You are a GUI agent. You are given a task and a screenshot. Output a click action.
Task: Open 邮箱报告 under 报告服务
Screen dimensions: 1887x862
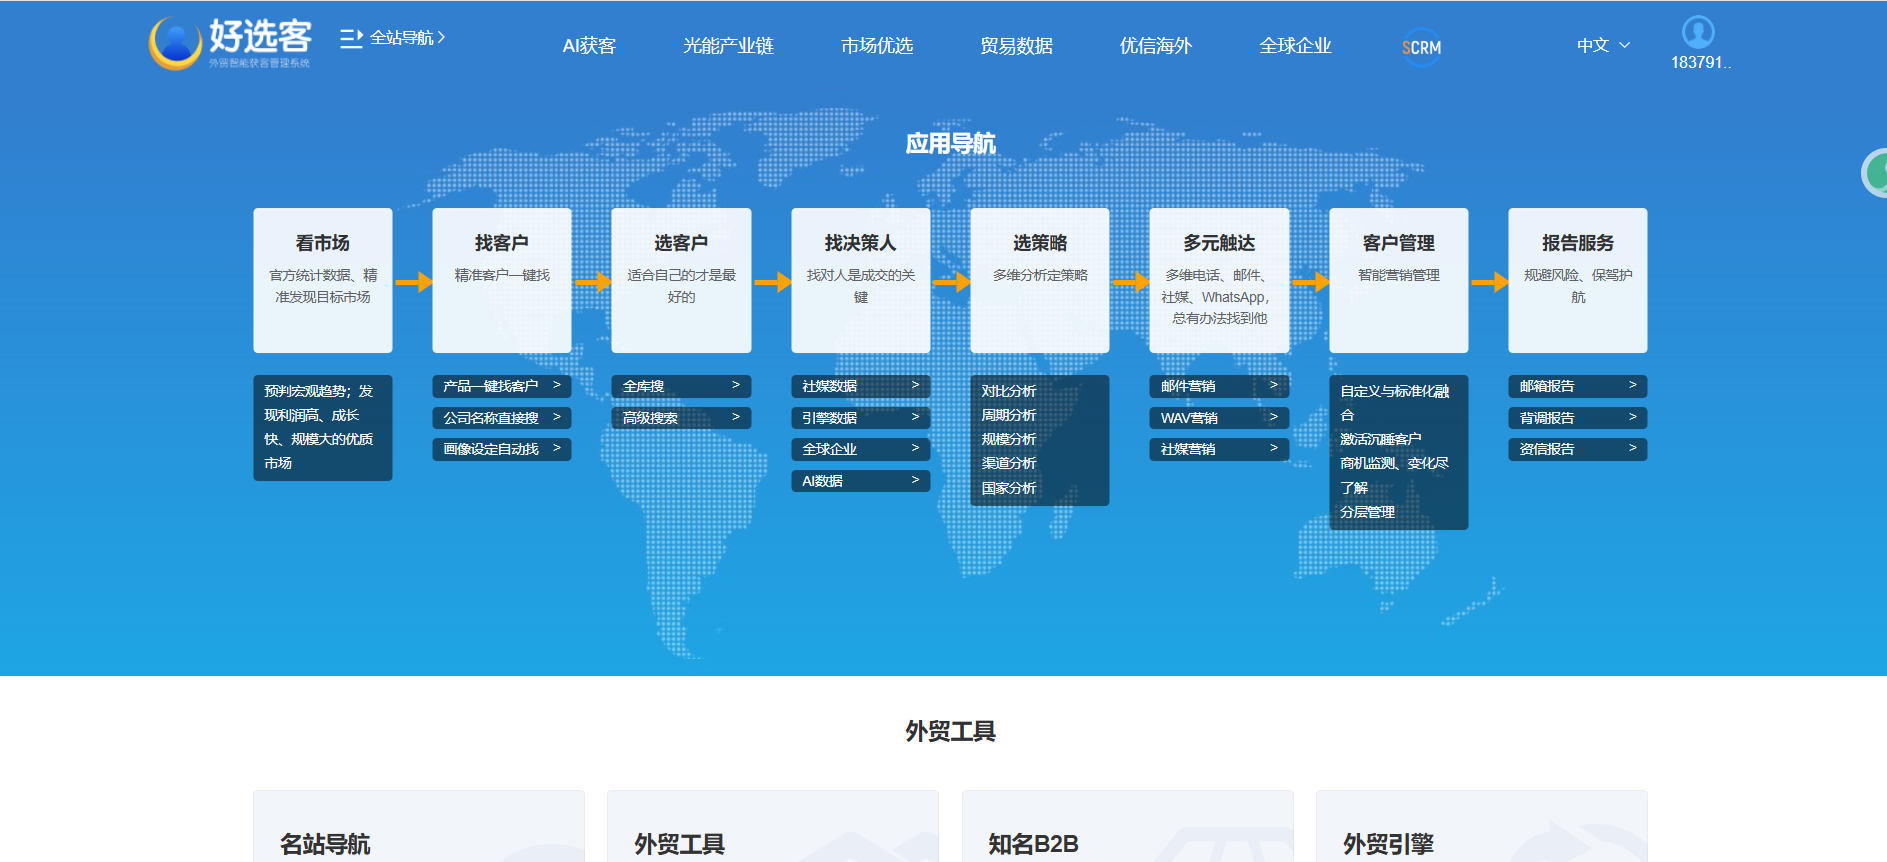tap(1577, 386)
